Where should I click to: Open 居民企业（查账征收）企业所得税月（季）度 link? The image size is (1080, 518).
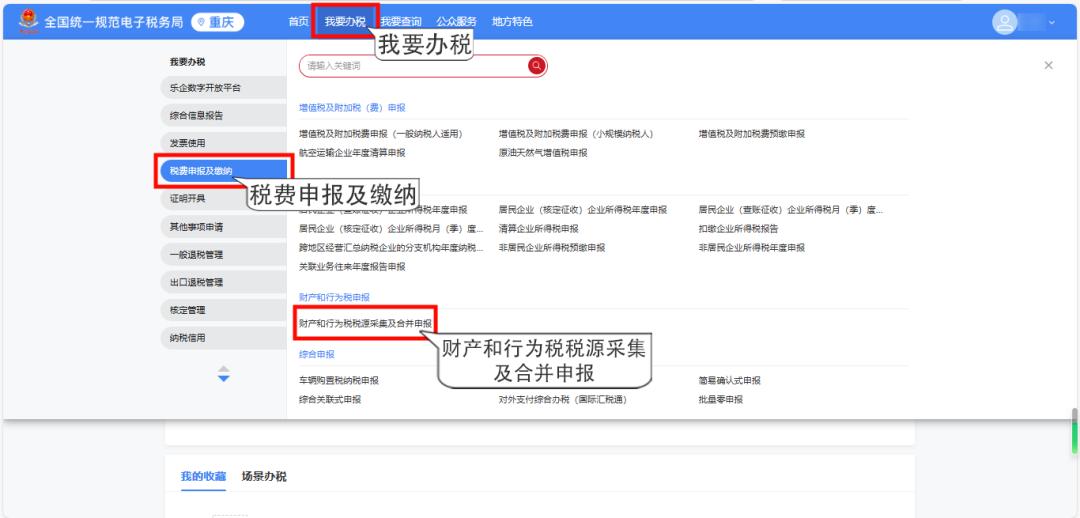tap(791, 209)
